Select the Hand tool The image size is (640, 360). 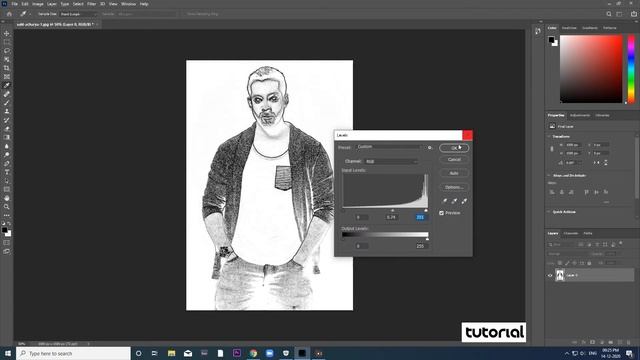coord(7,198)
